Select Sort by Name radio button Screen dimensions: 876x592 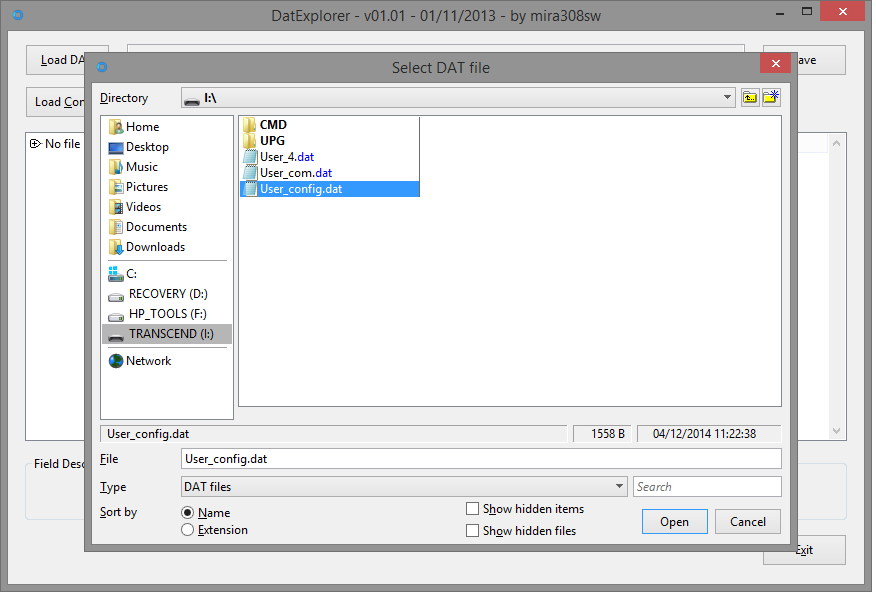click(187, 513)
